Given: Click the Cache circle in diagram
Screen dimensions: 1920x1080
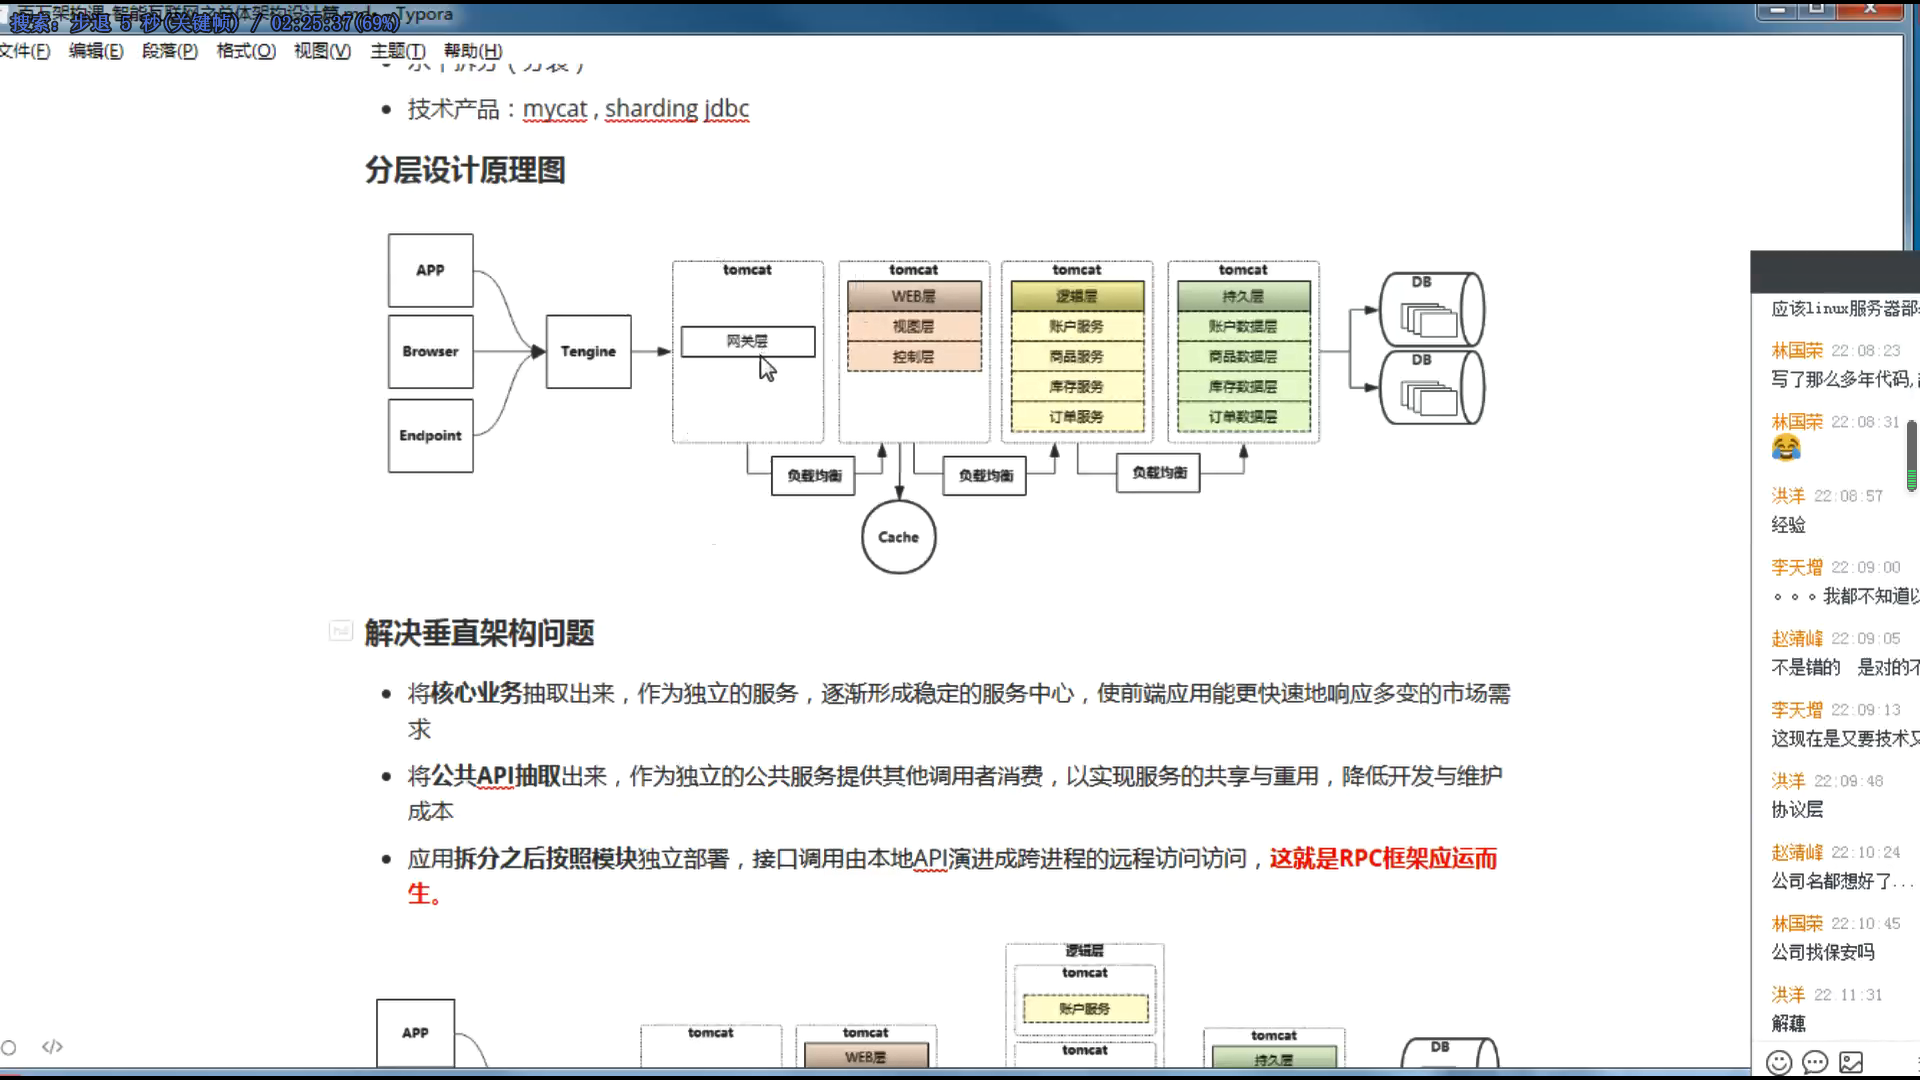Looking at the screenshot, I should click(x=898, y=537).
